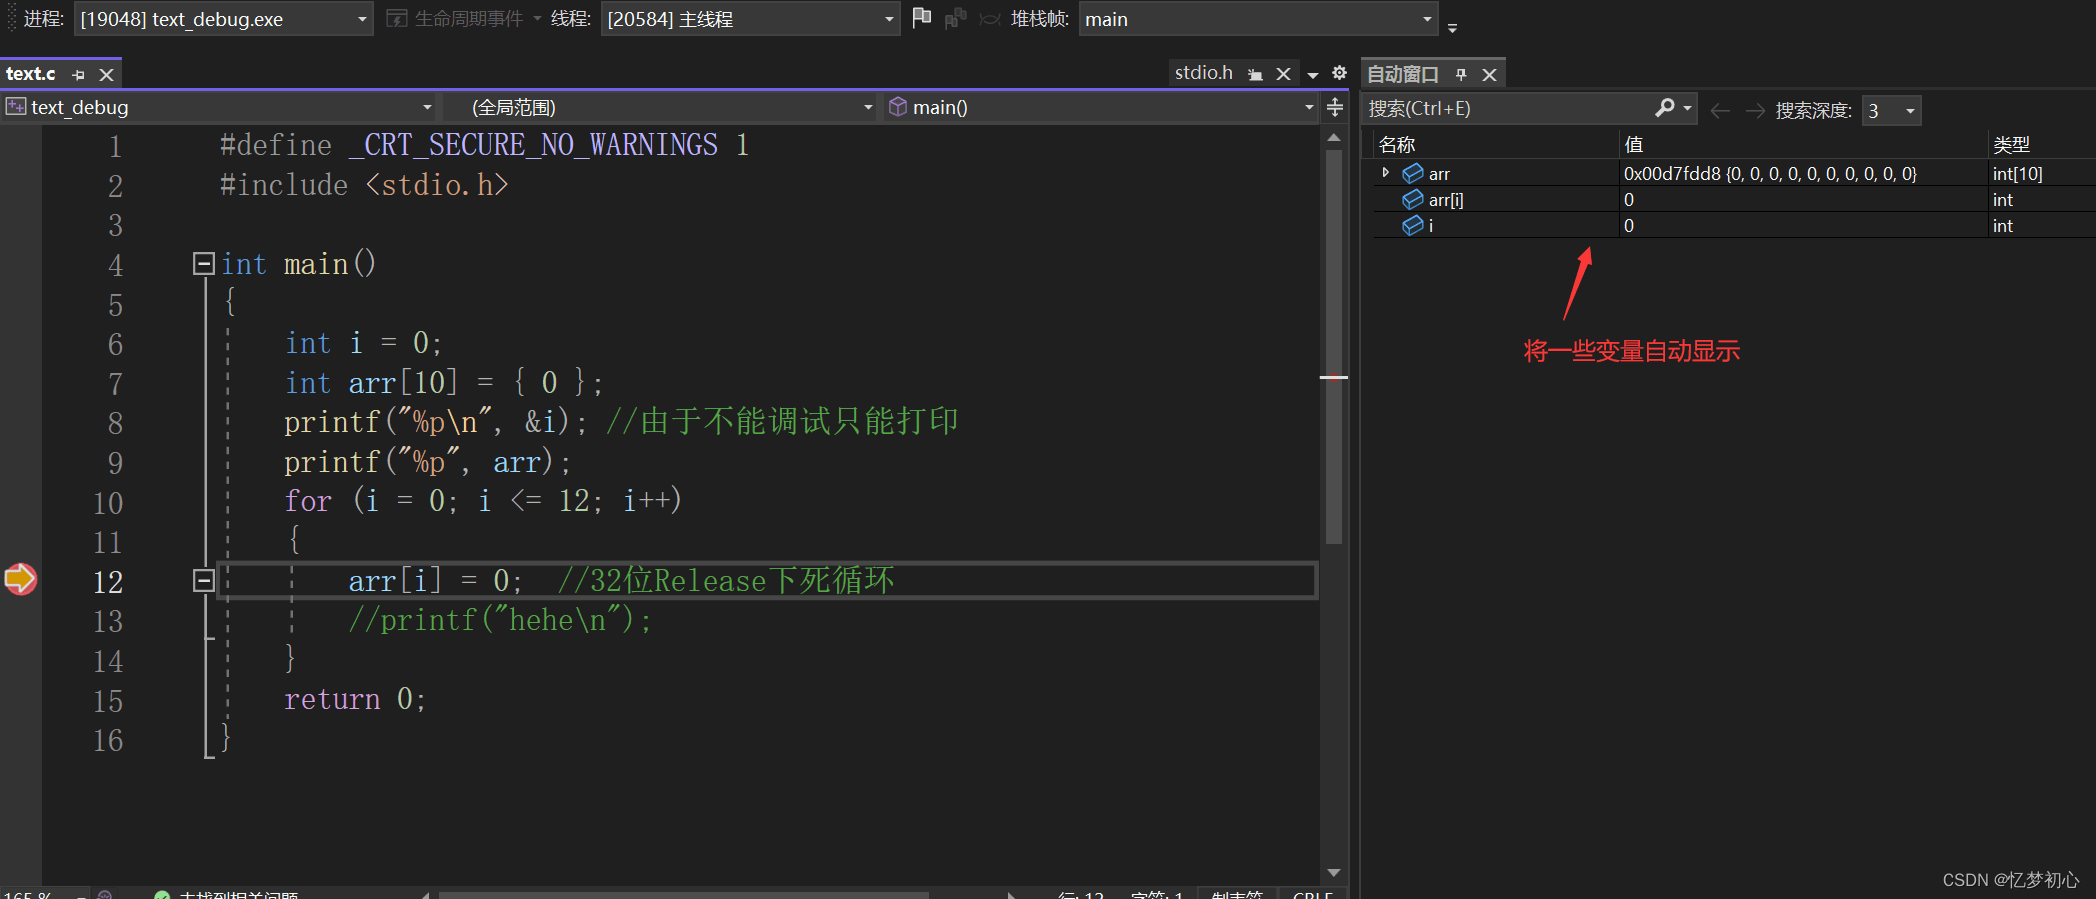Focus the 搜索(Ctrl+E) search field

1508,109
